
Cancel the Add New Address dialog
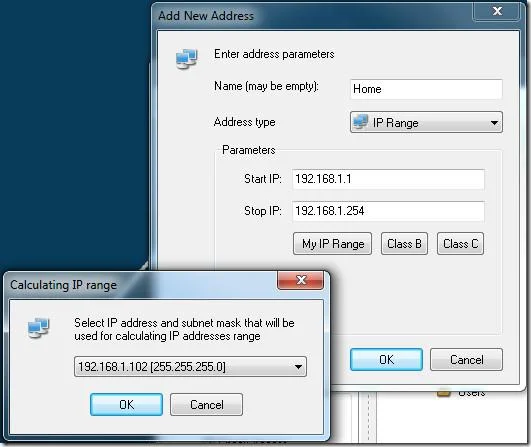(466, 360)
